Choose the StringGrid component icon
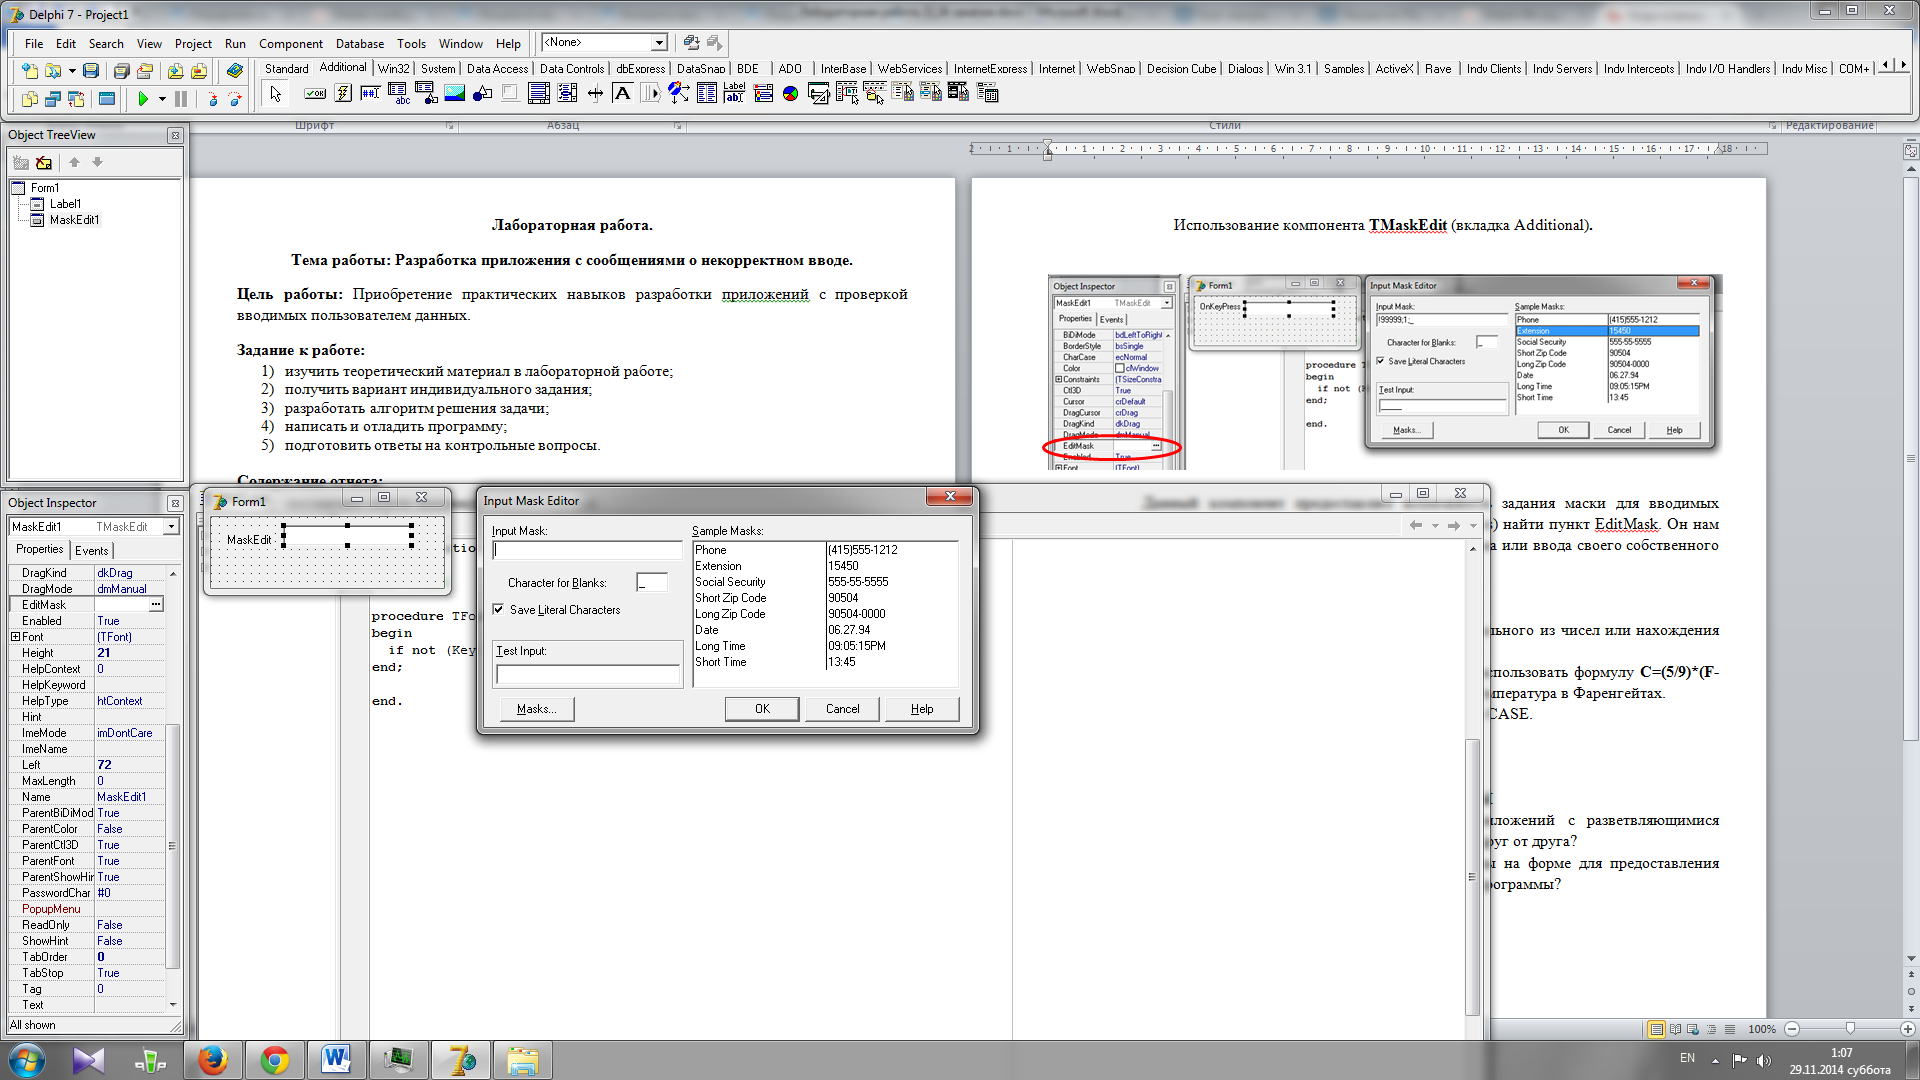 [x=399, y=94]
